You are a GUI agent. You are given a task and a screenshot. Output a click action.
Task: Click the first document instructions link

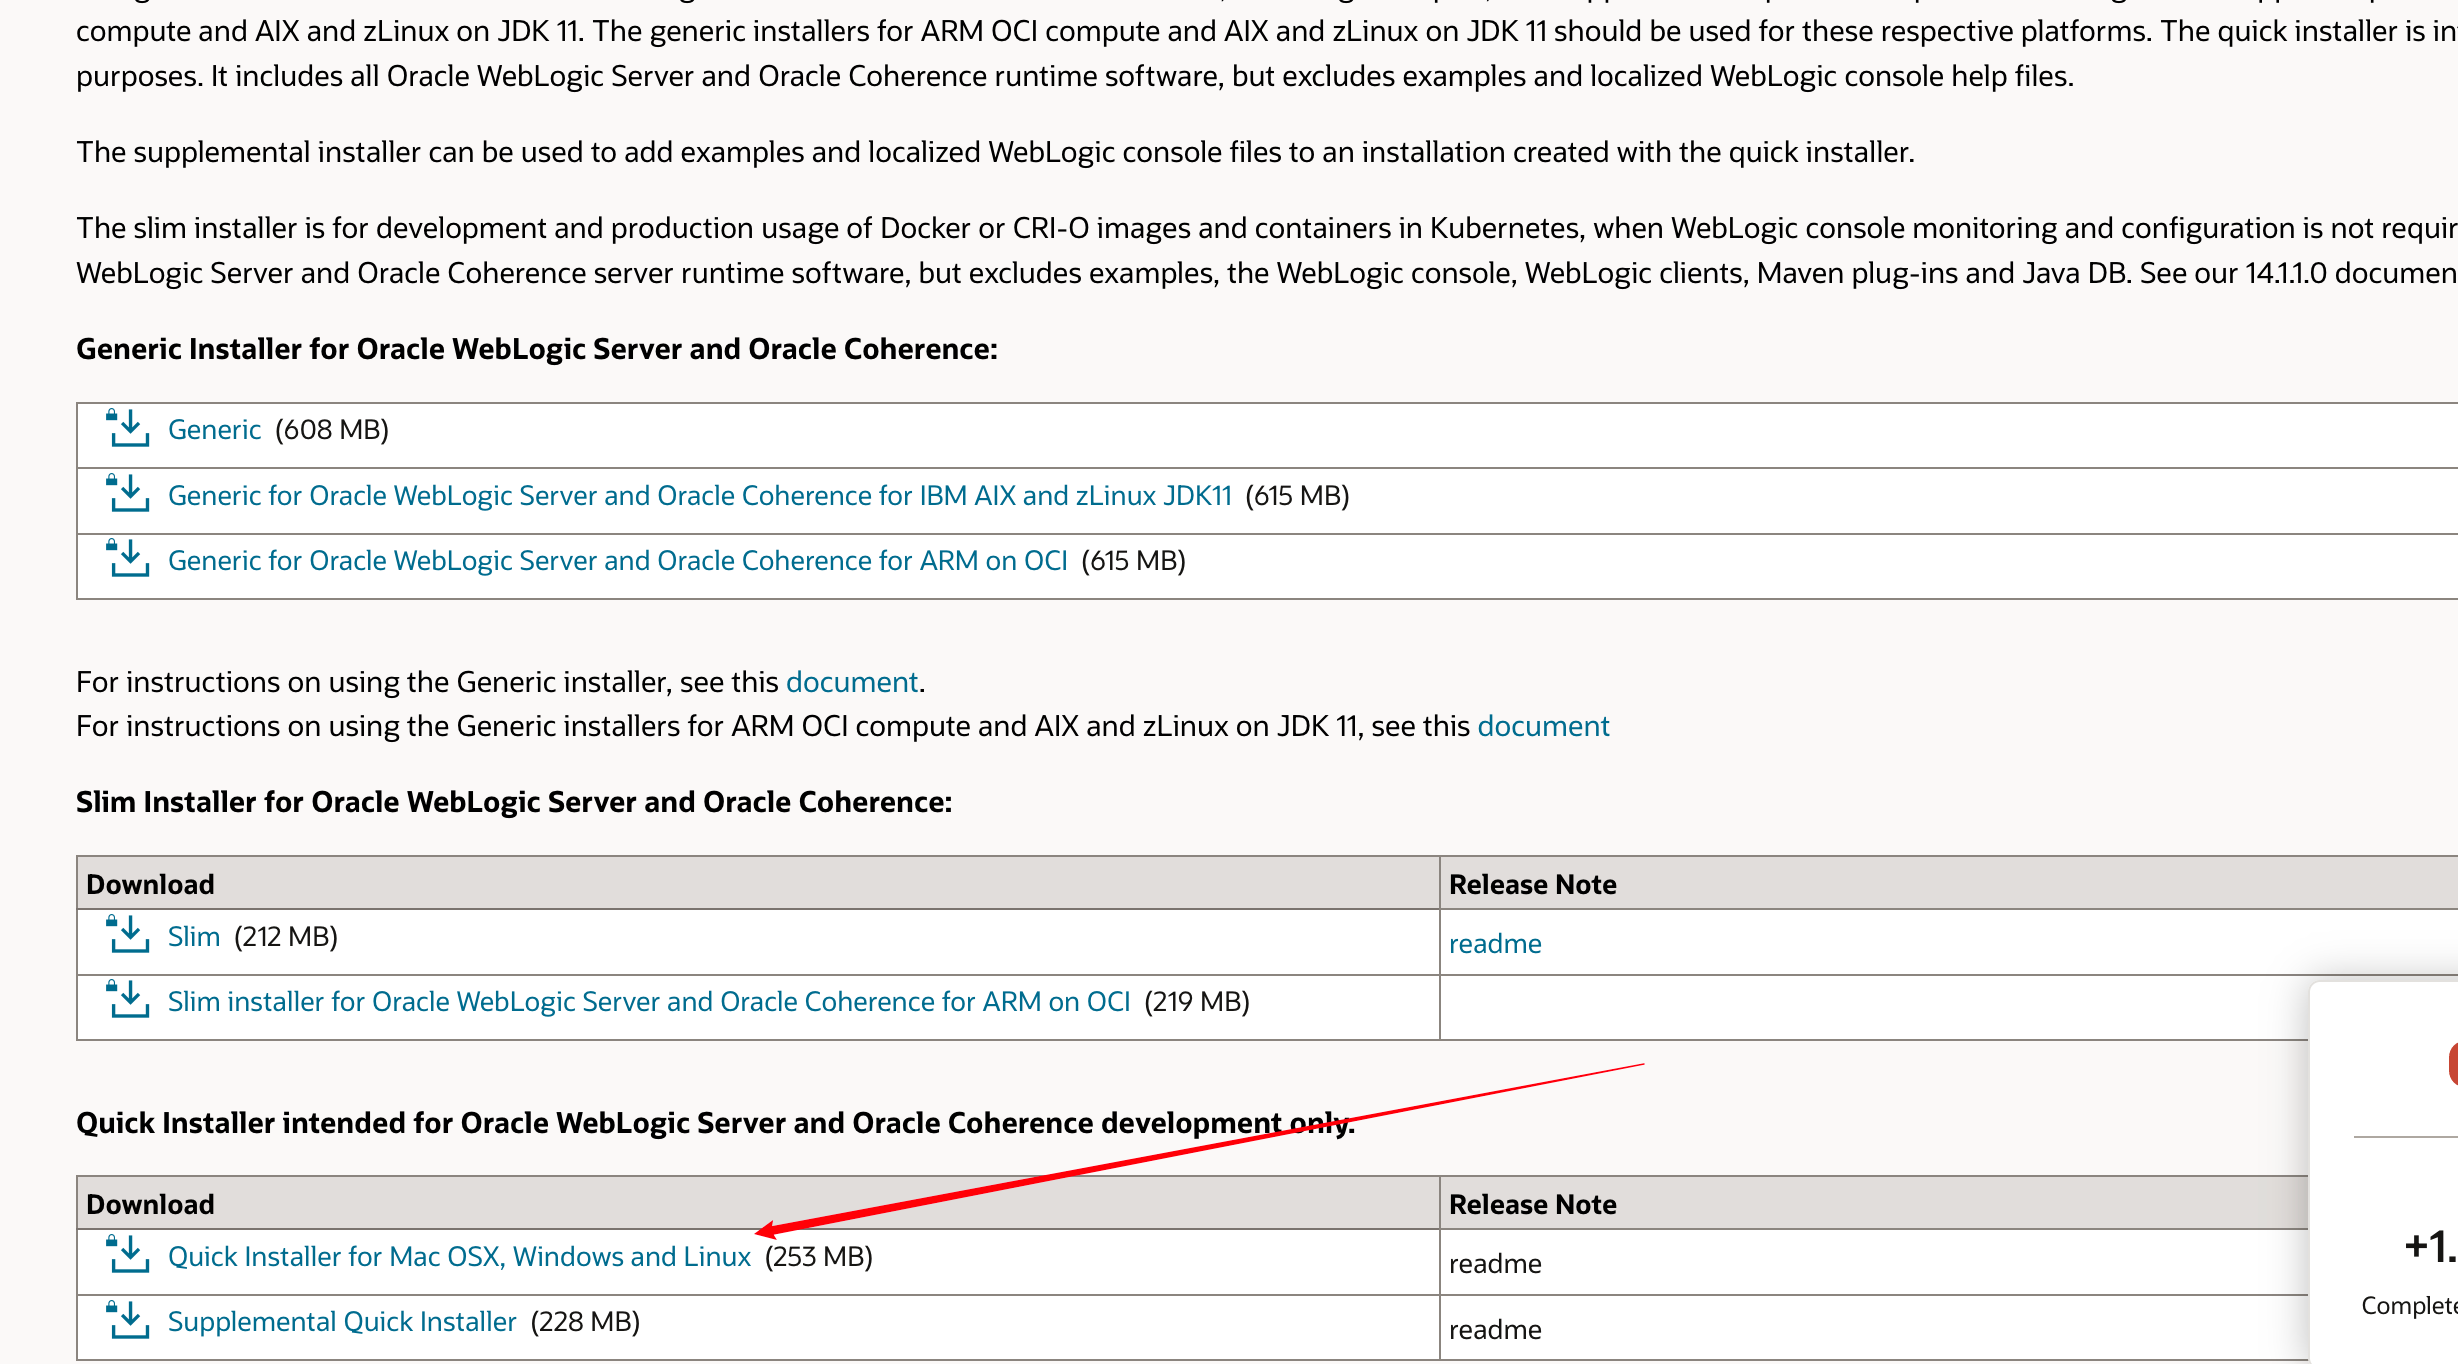852,681
